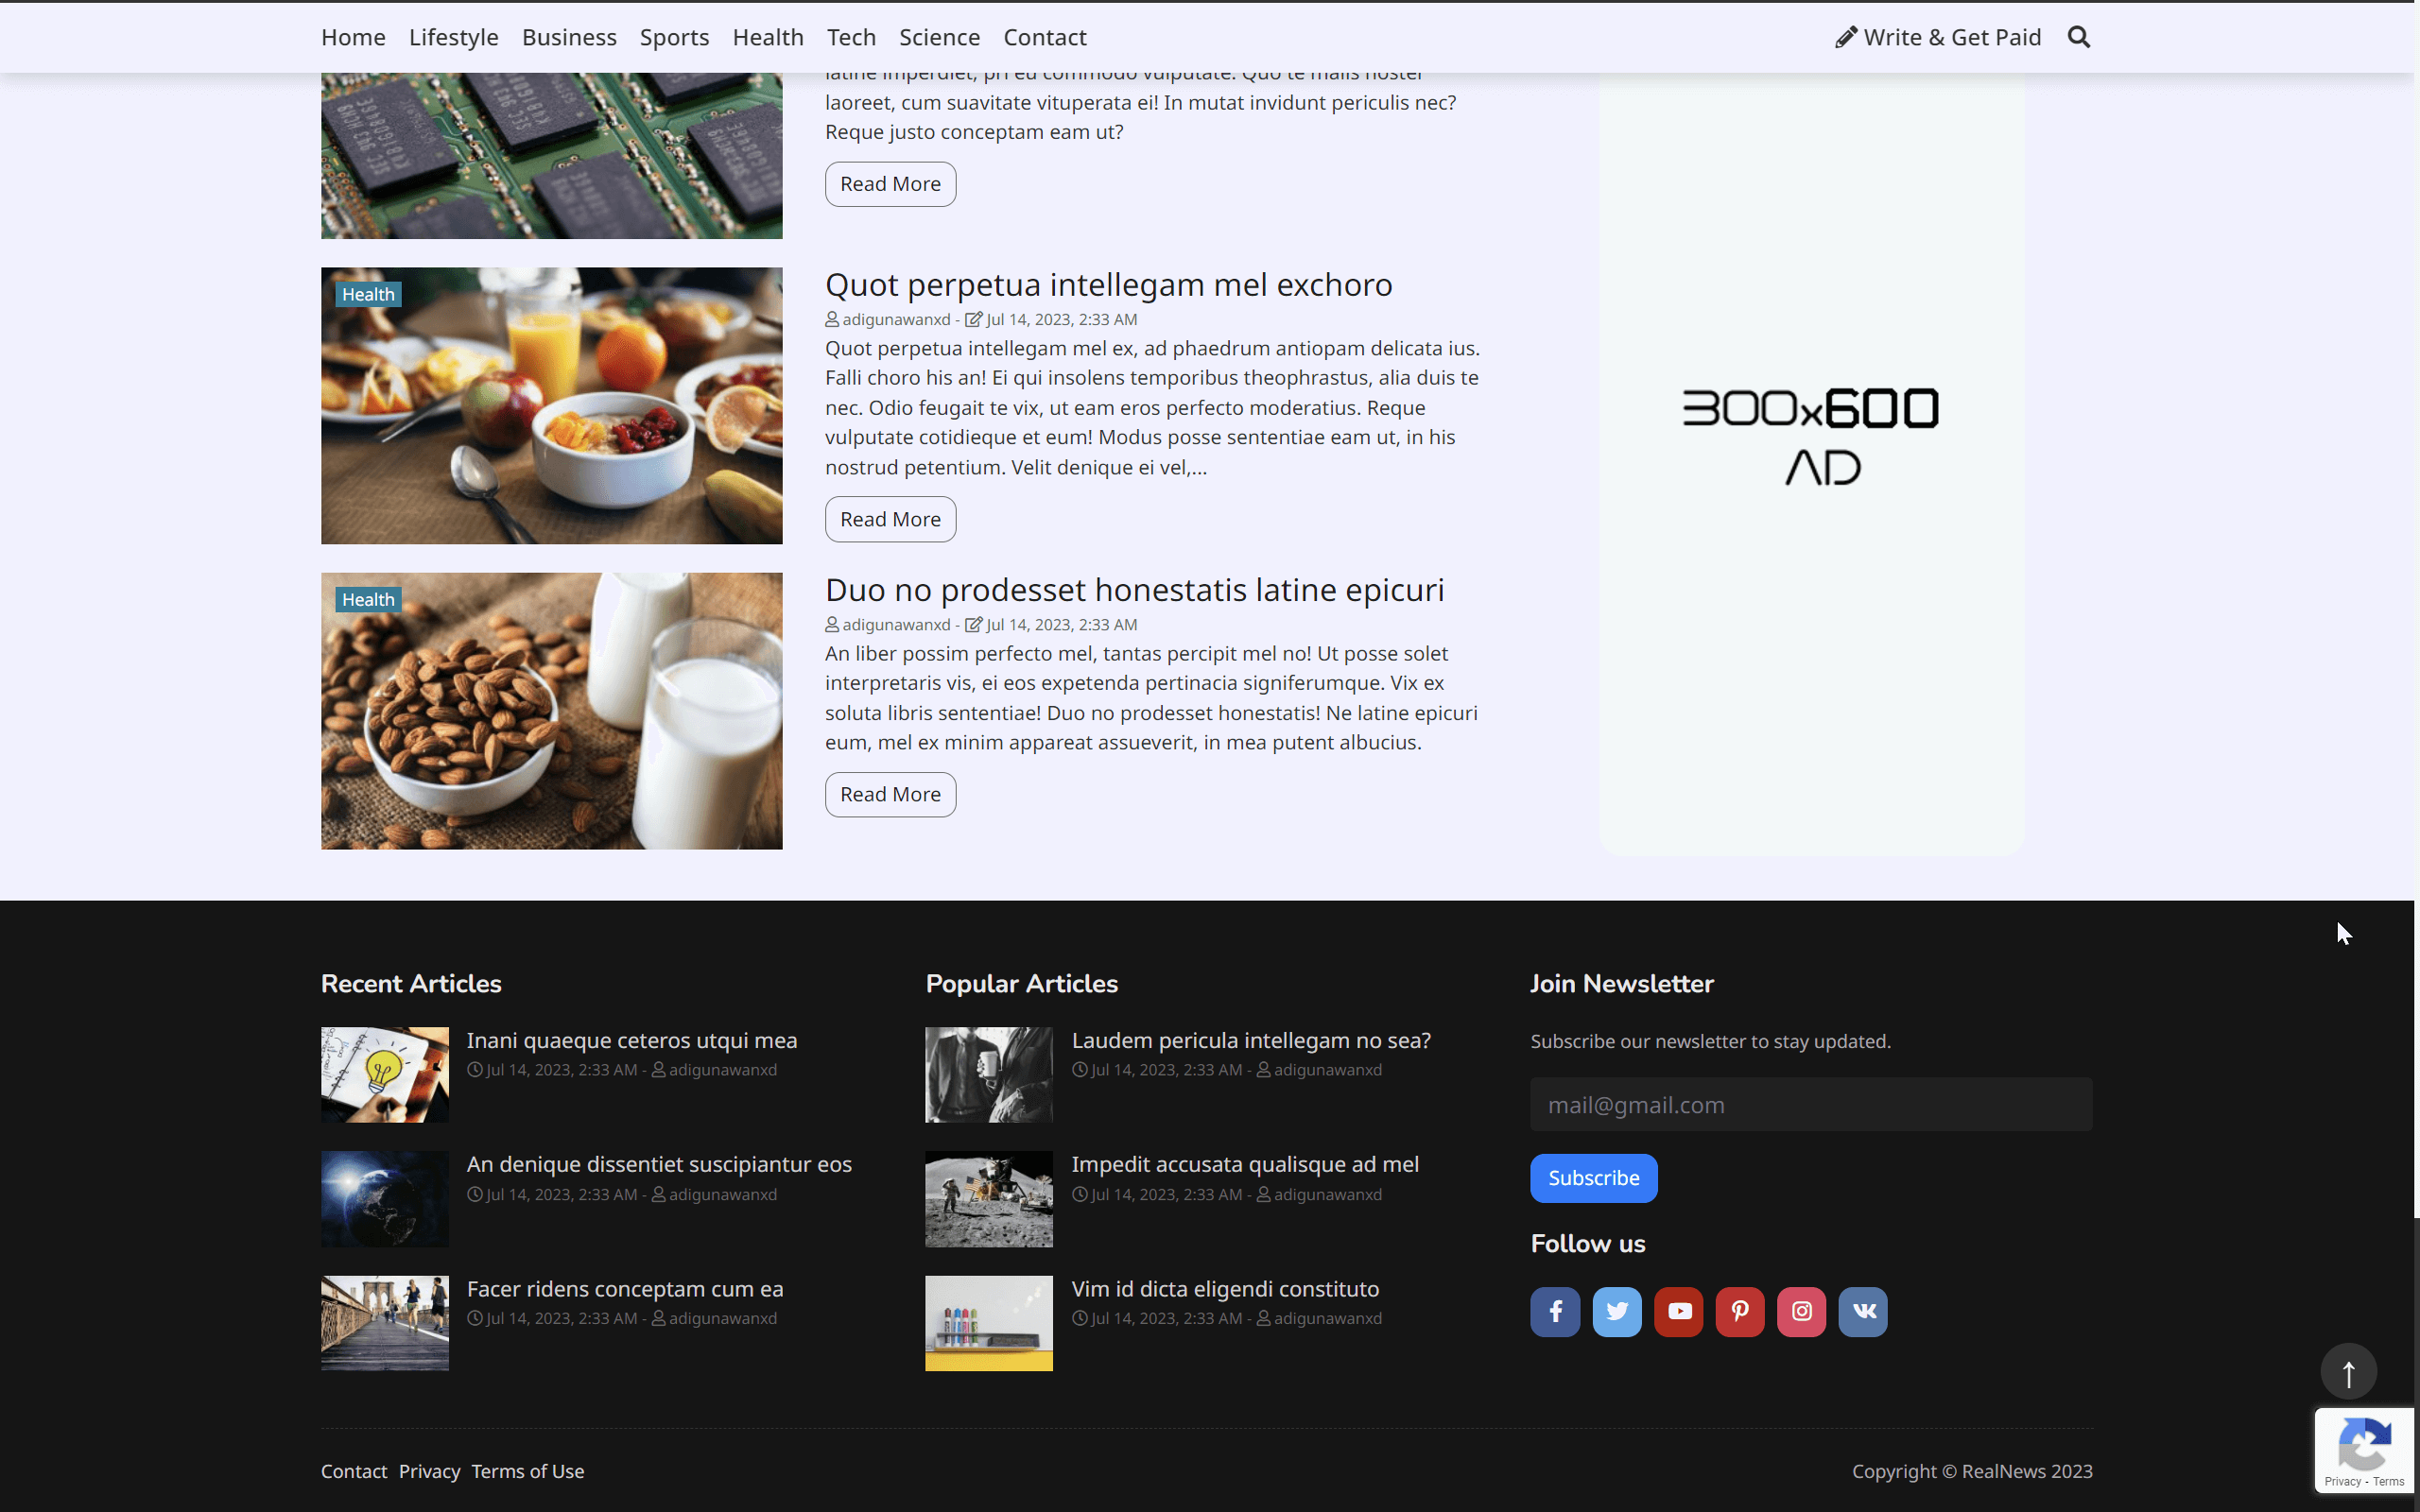Click the Facebook follow icon
Screen dimensions: 2420x1512
[1554, 1311]
